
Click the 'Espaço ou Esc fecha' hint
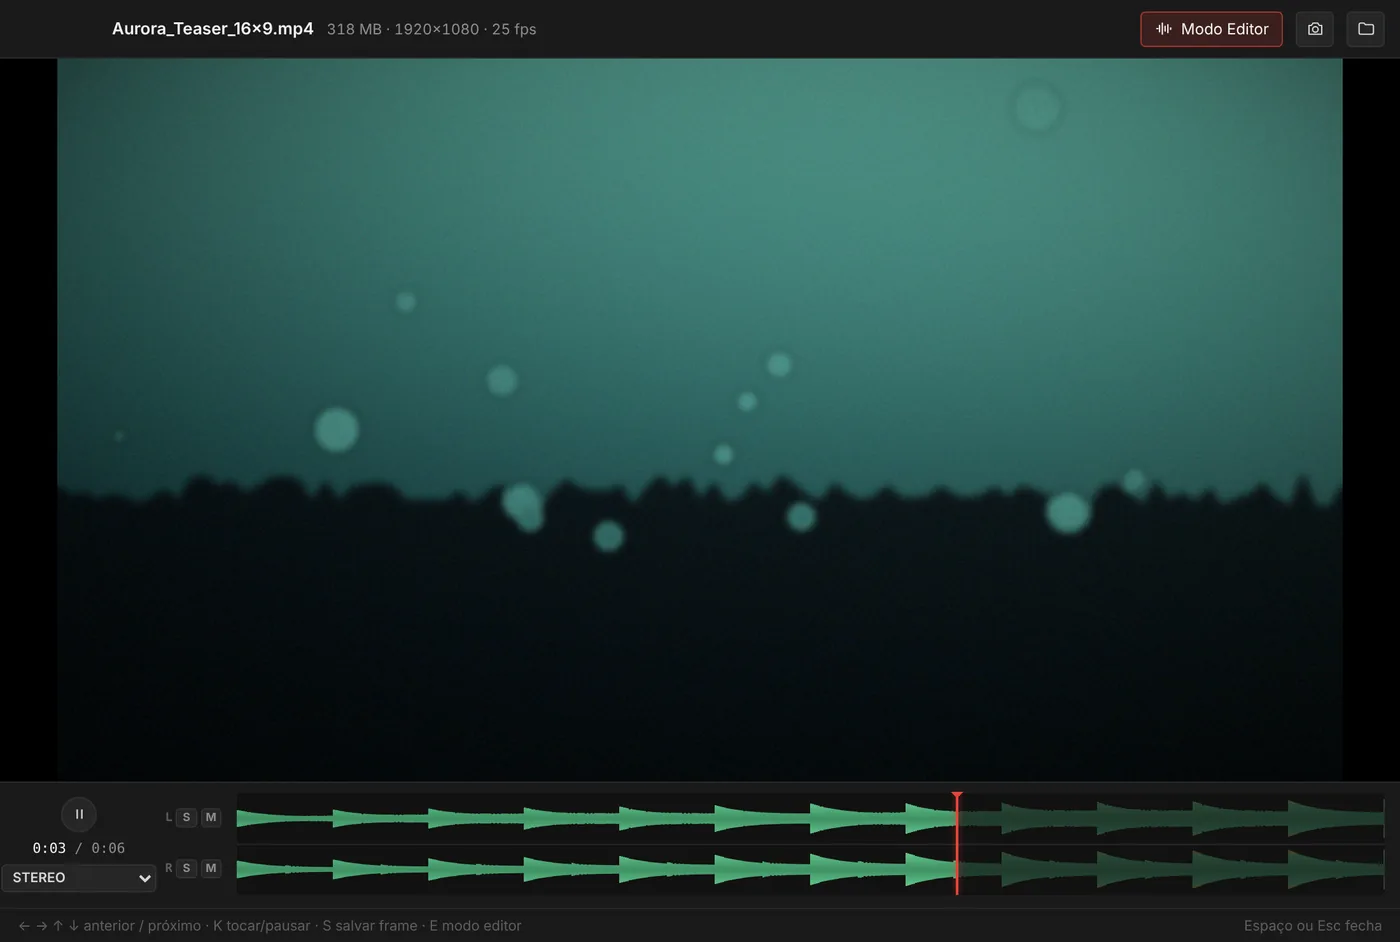1313,926
